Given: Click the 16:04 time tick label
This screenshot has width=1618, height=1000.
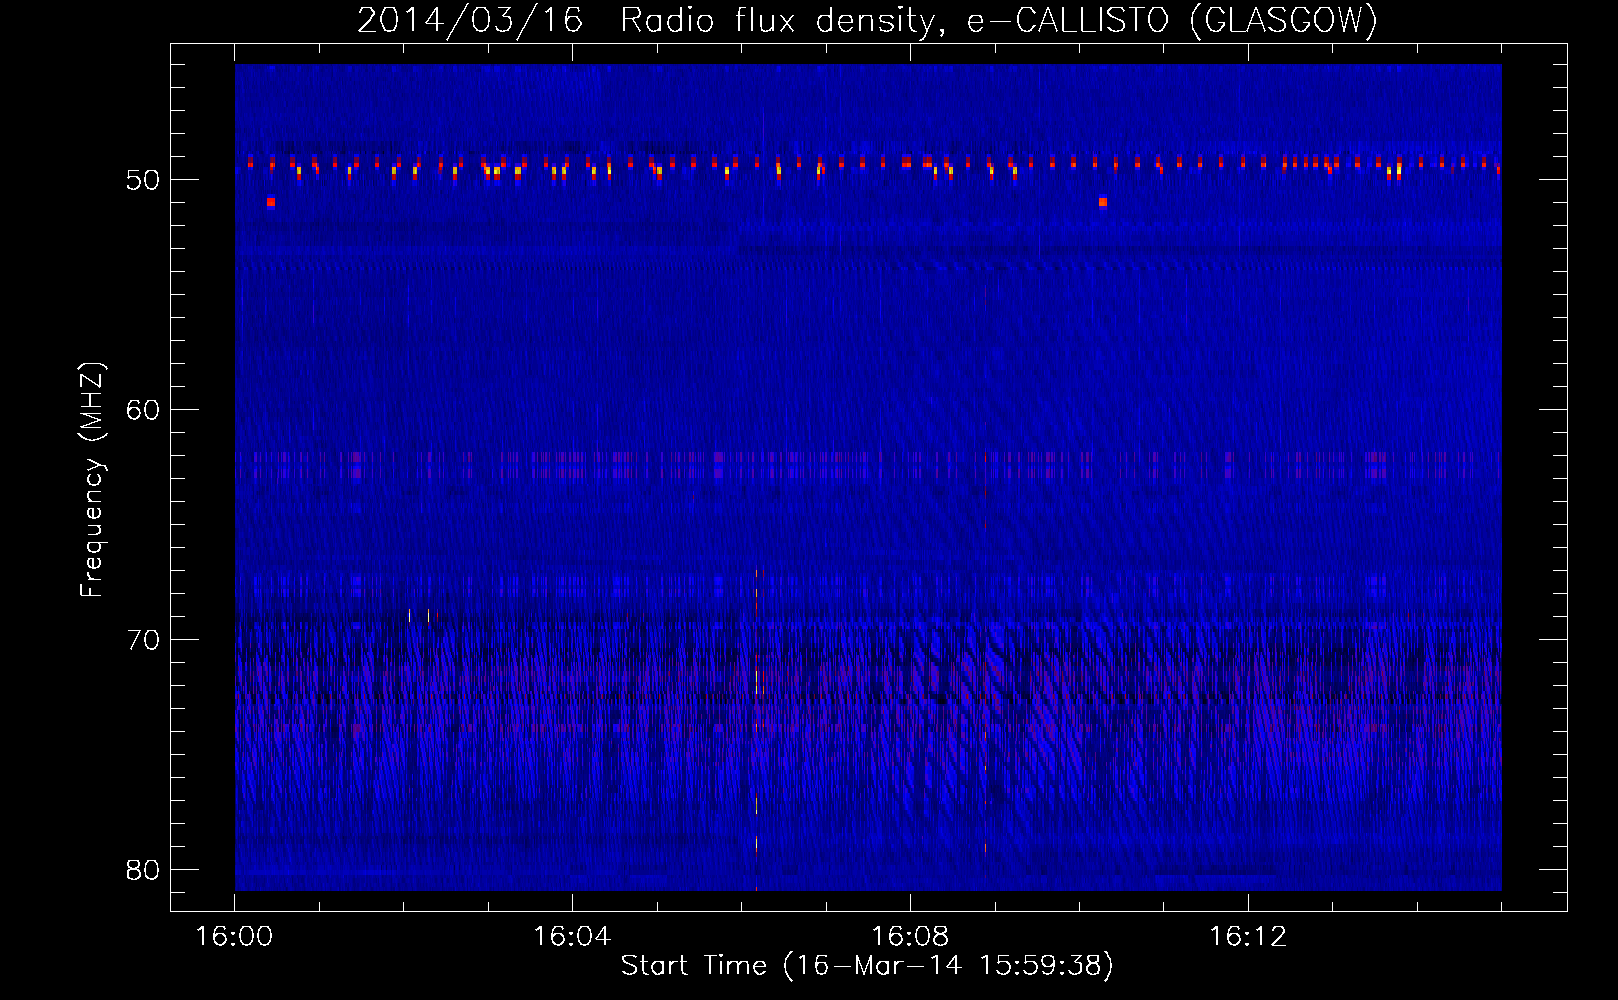Looking at the screenshot, I should pos(572,937).
